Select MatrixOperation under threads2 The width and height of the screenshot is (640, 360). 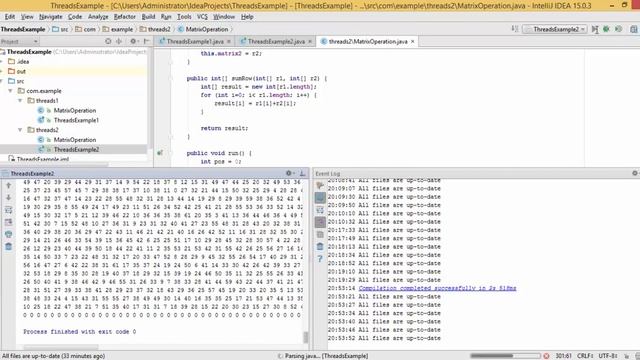75,140
